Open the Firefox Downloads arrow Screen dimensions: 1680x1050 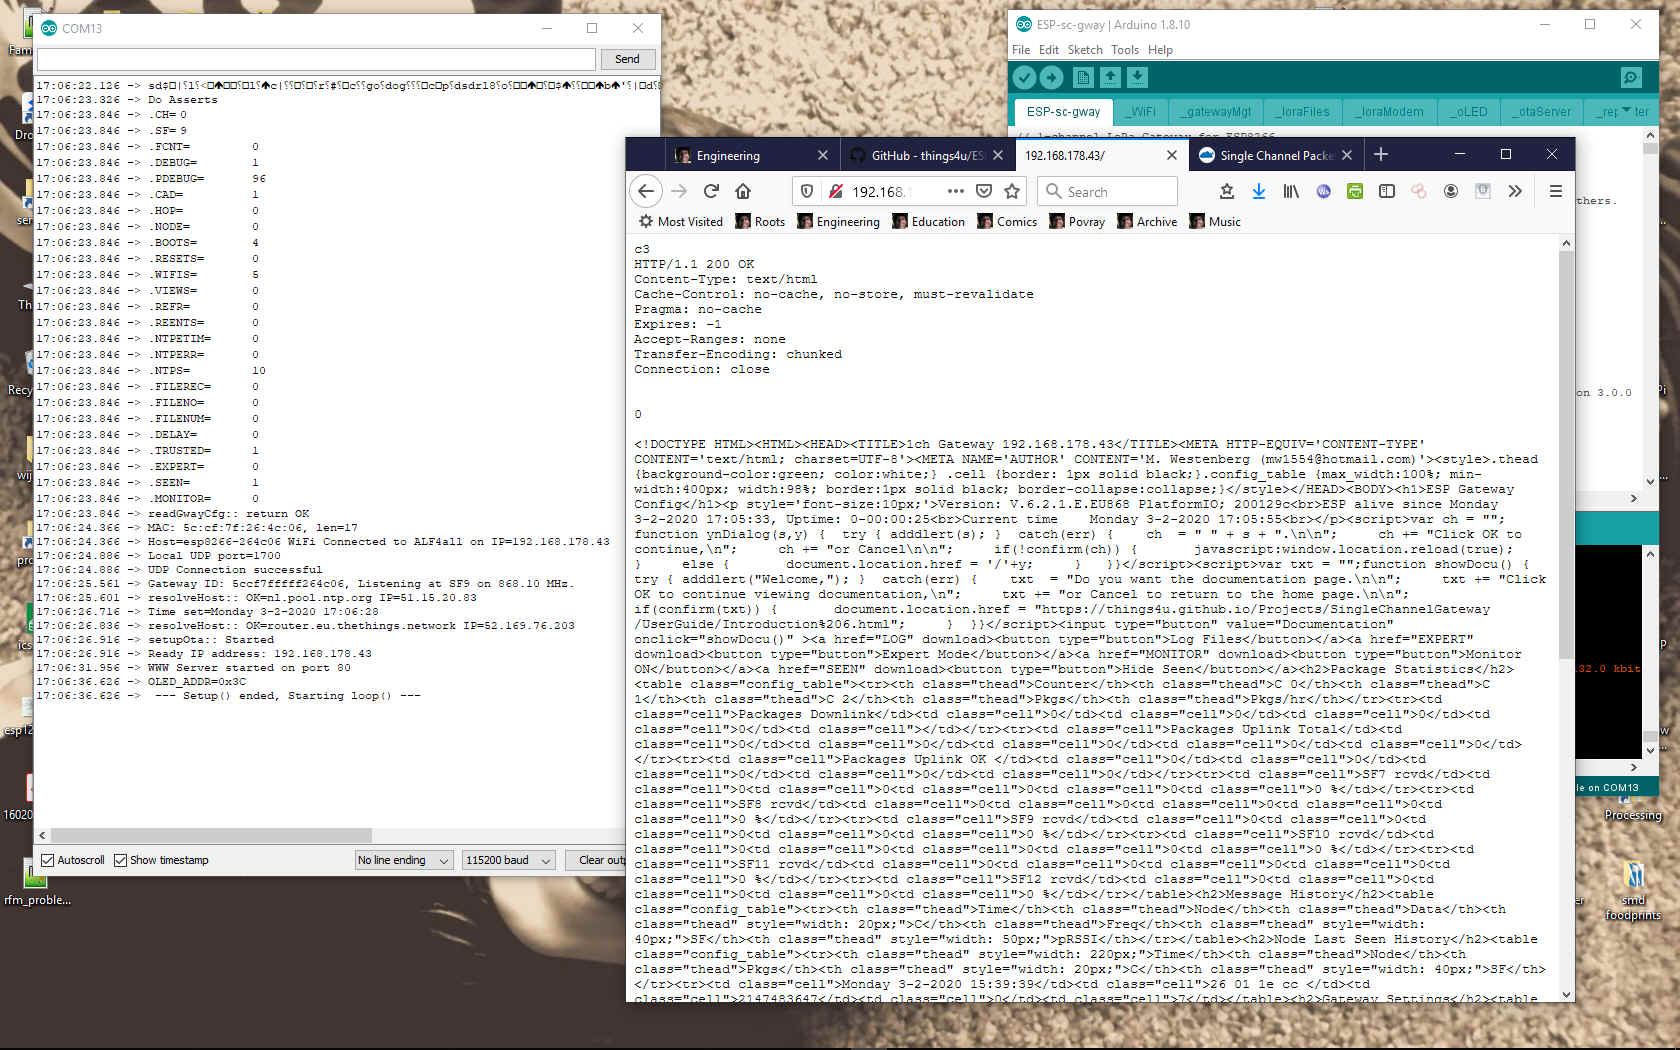click(x=1259, y=191)
